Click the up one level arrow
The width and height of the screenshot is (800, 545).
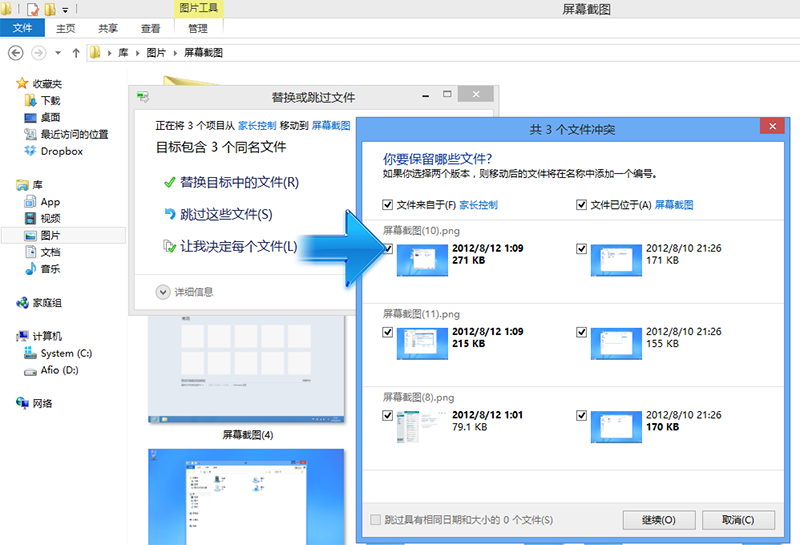(76, 53)
